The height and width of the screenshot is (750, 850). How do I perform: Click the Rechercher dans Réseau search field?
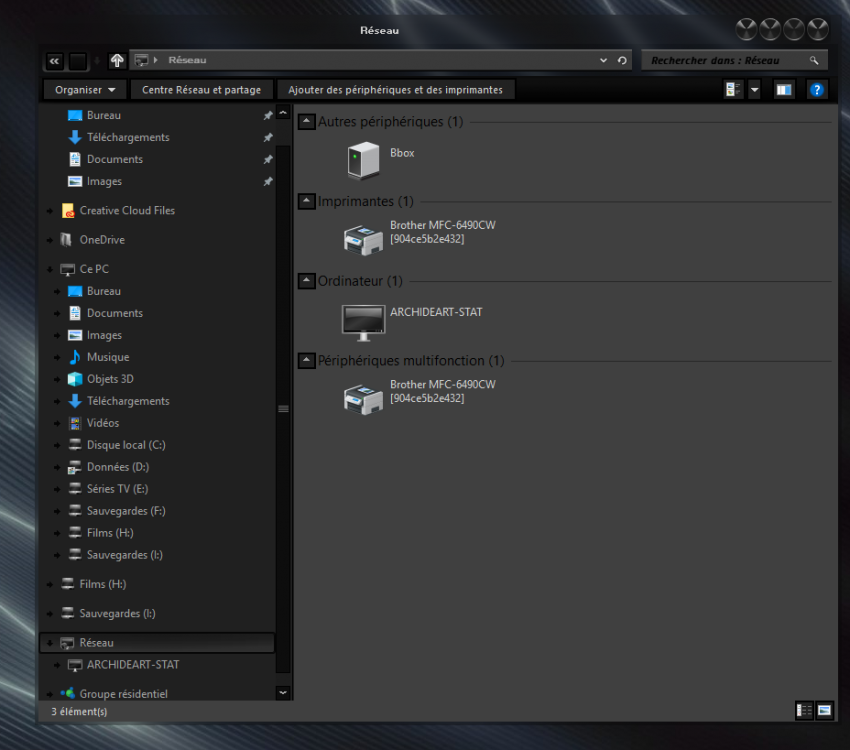pos(725,61)
